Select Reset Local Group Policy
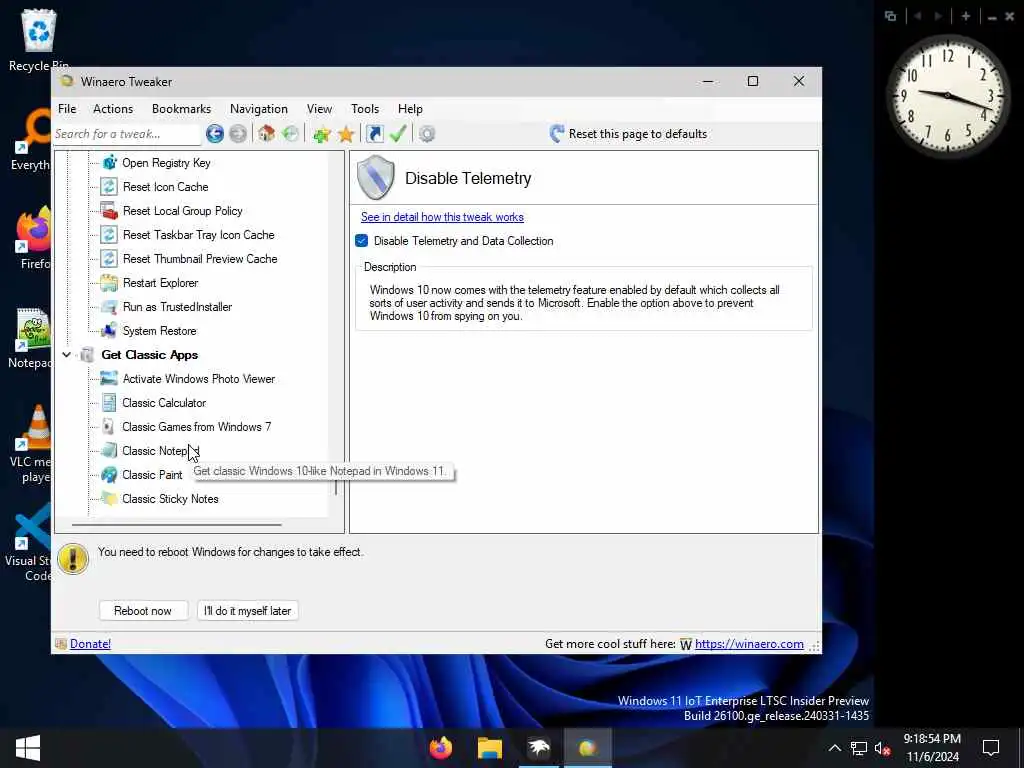This screenshot has width=1024, height=768. pyautogui.click(x=182, y=211)
